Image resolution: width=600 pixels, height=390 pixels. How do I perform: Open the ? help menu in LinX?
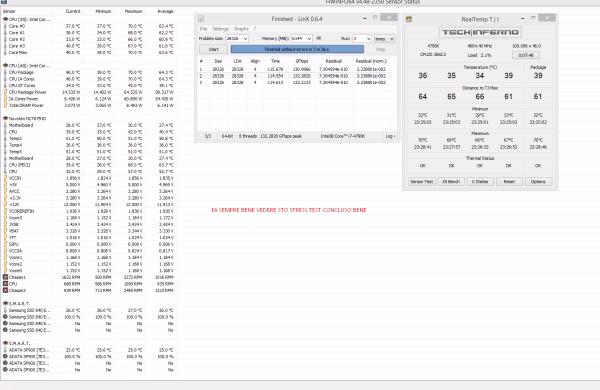point(255,29)
